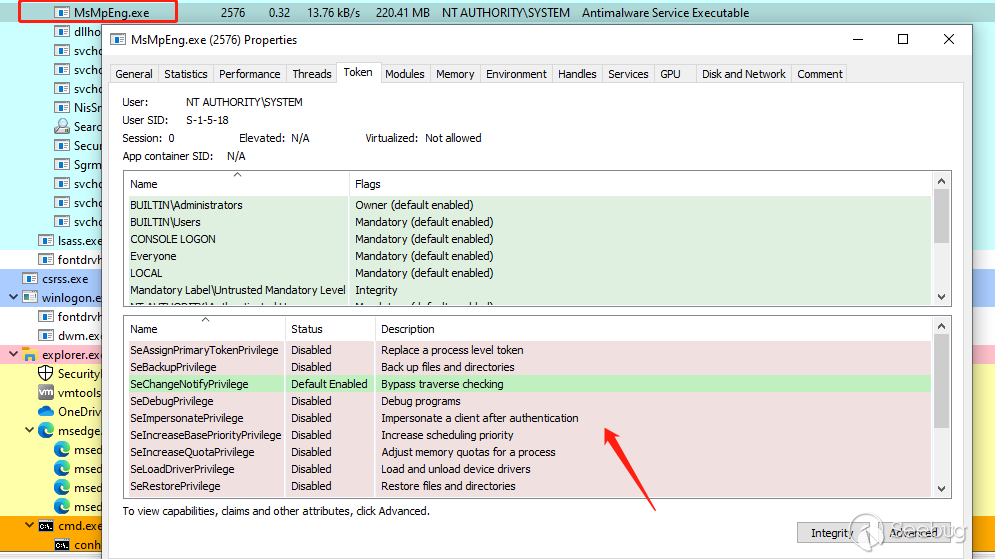Click the Security shield process icon
The height and width of the screenshot is (559, 995).
pyautogui.click(x=45, y=374)
